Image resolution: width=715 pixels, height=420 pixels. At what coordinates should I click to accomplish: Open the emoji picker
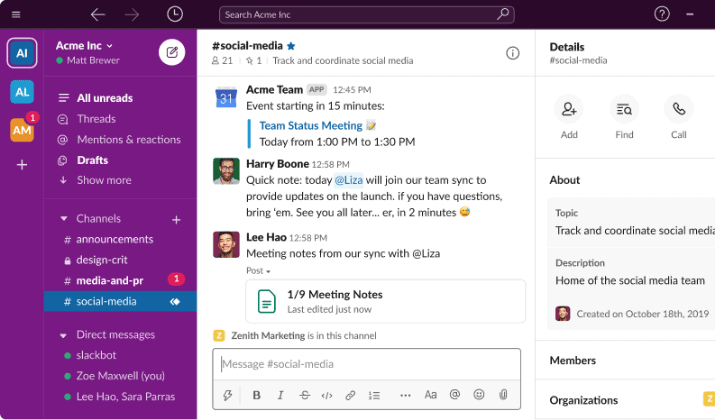479,394
